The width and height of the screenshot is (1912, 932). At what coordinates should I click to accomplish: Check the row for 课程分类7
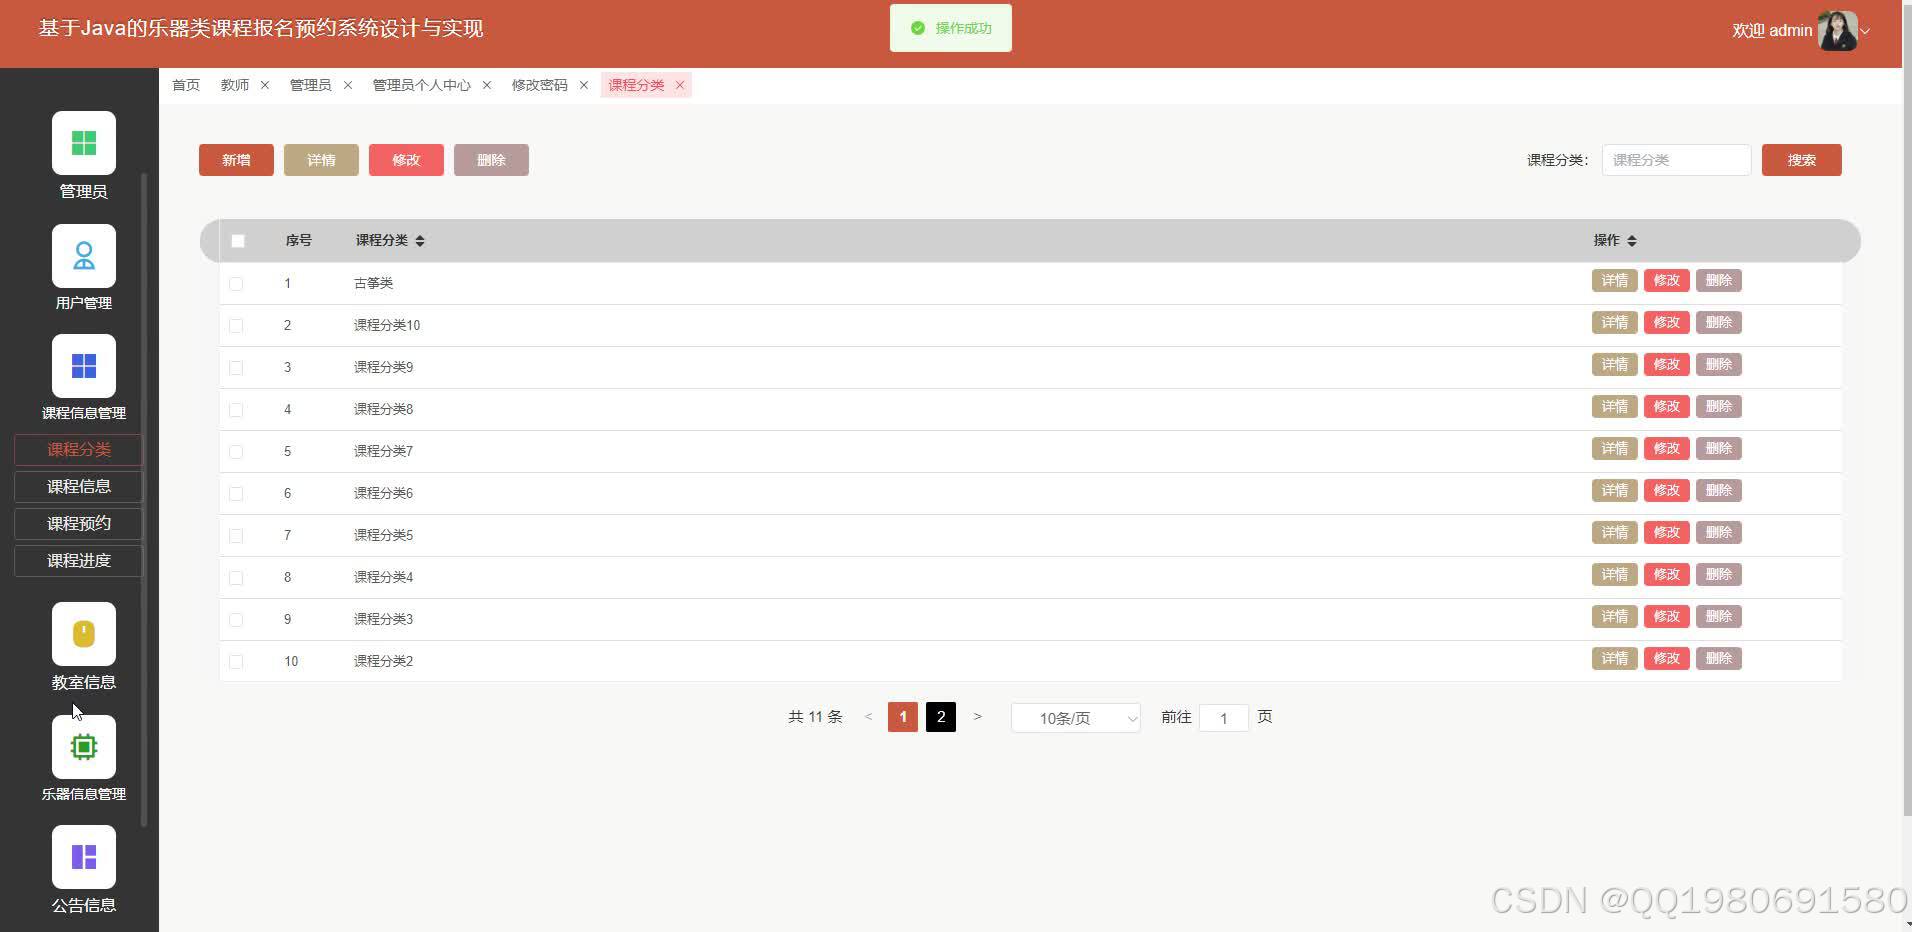(236, 452)
